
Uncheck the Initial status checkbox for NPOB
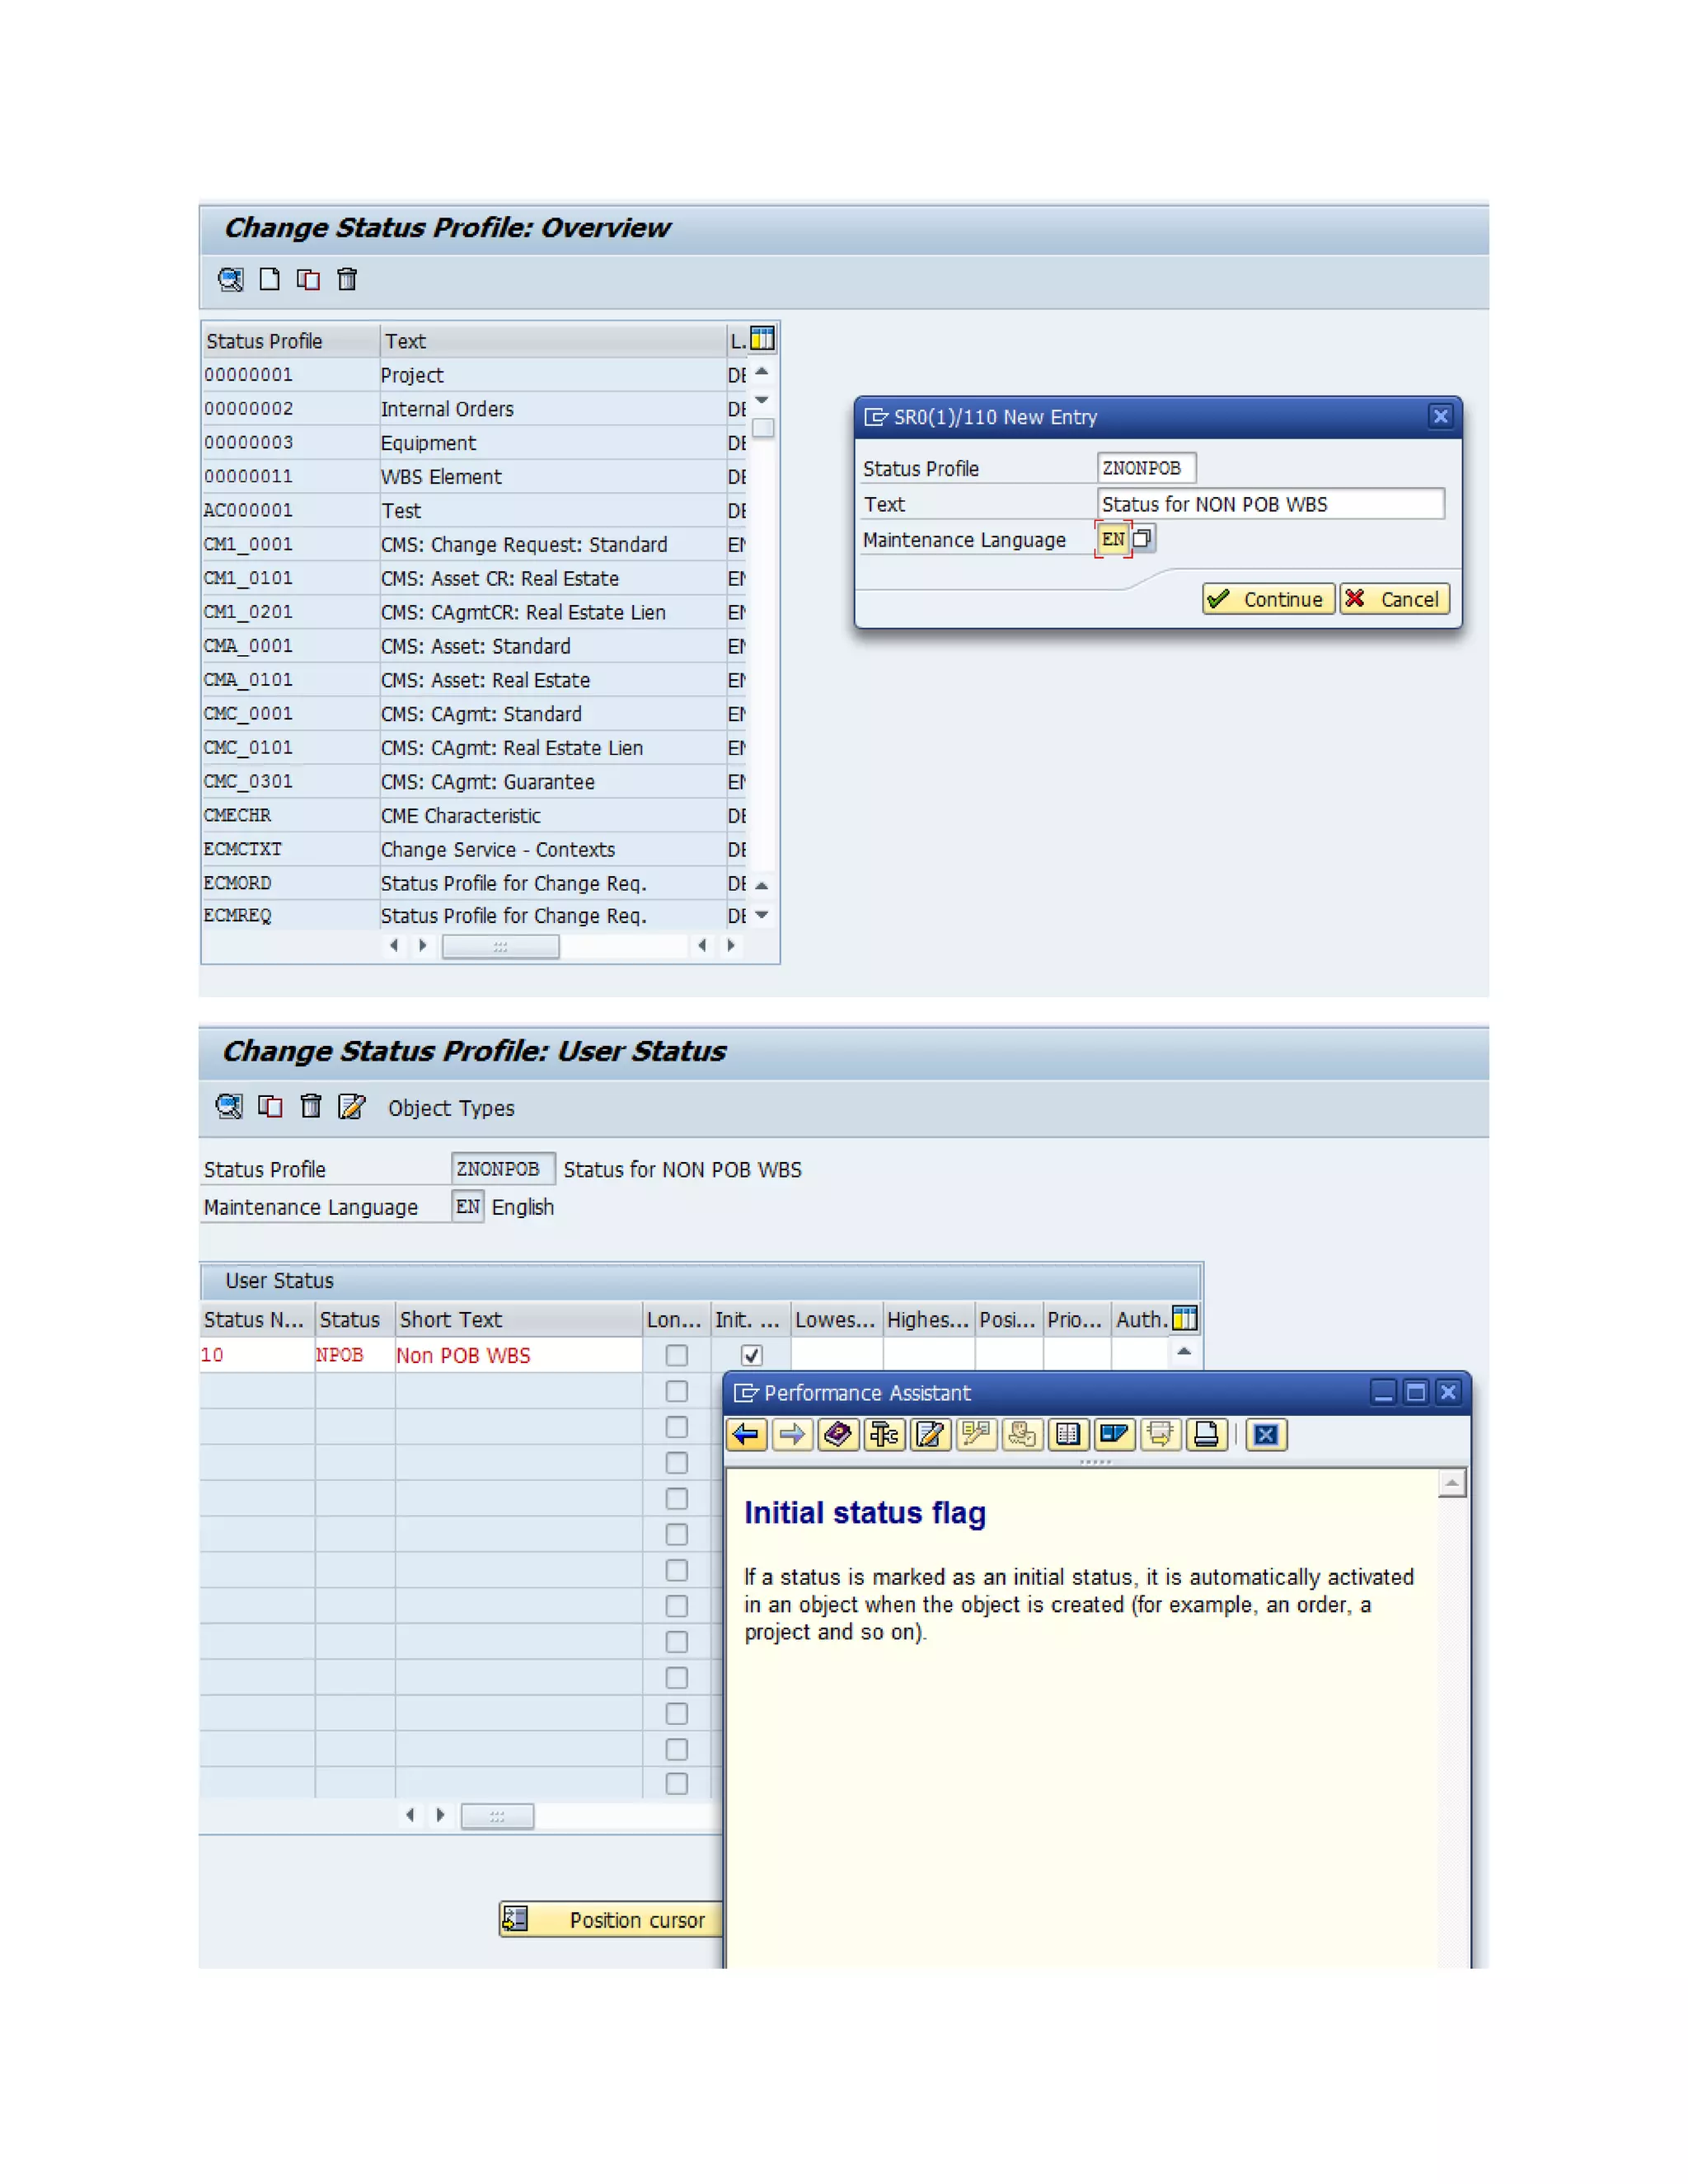pyautogui.click(x=752, y=1355)
